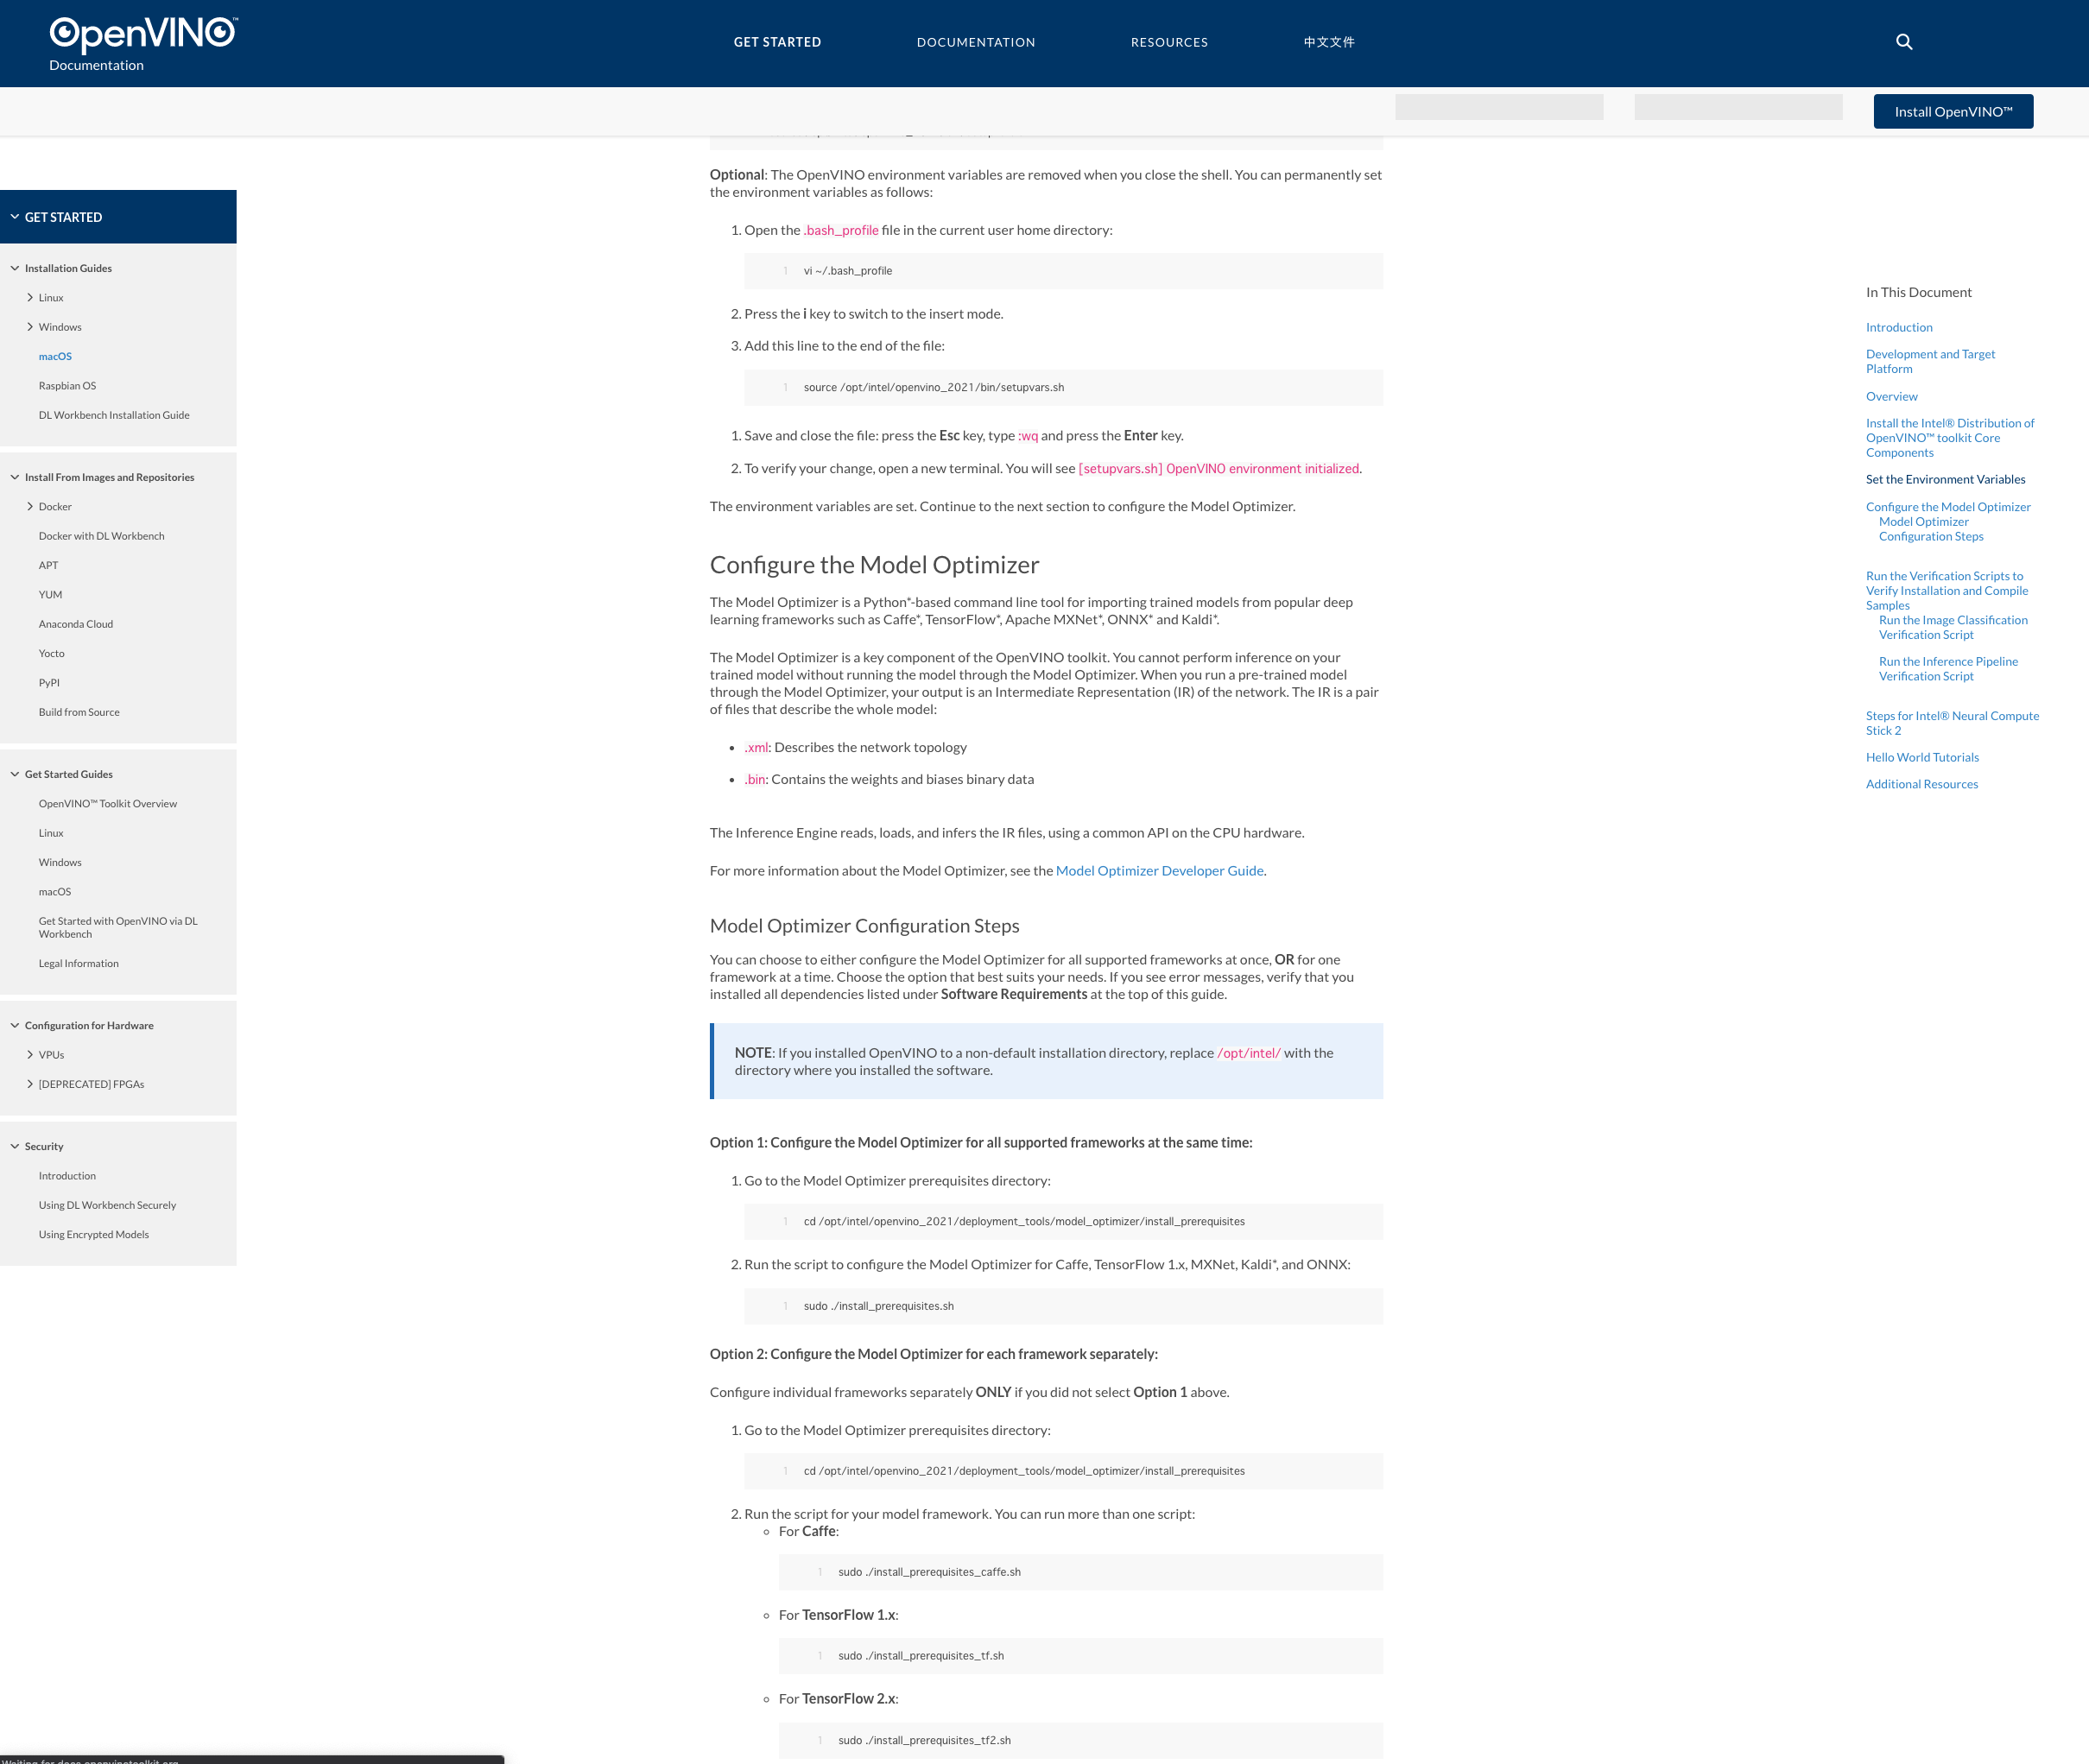Collapse the Security section chevron
The image size is (2089, 1764).
point(15,1146)
